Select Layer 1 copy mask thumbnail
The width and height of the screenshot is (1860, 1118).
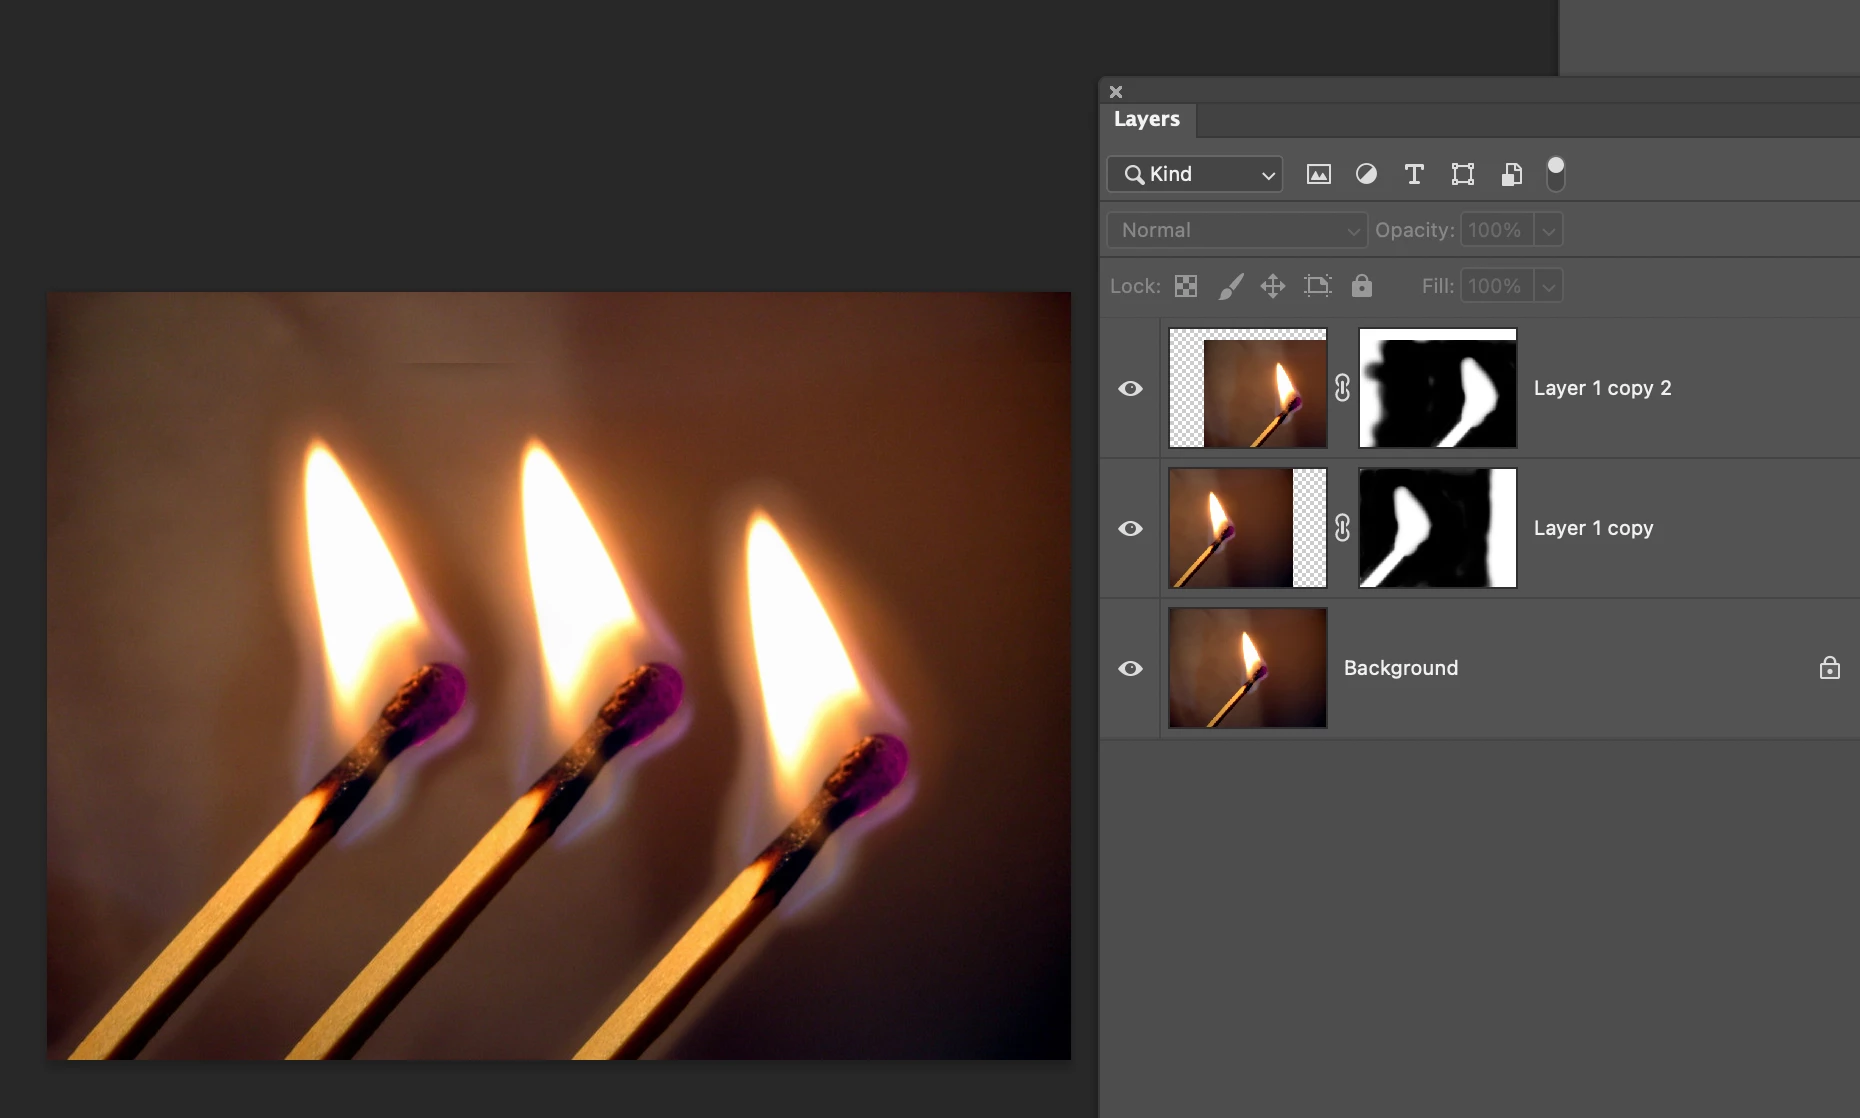pos(1438,528)
